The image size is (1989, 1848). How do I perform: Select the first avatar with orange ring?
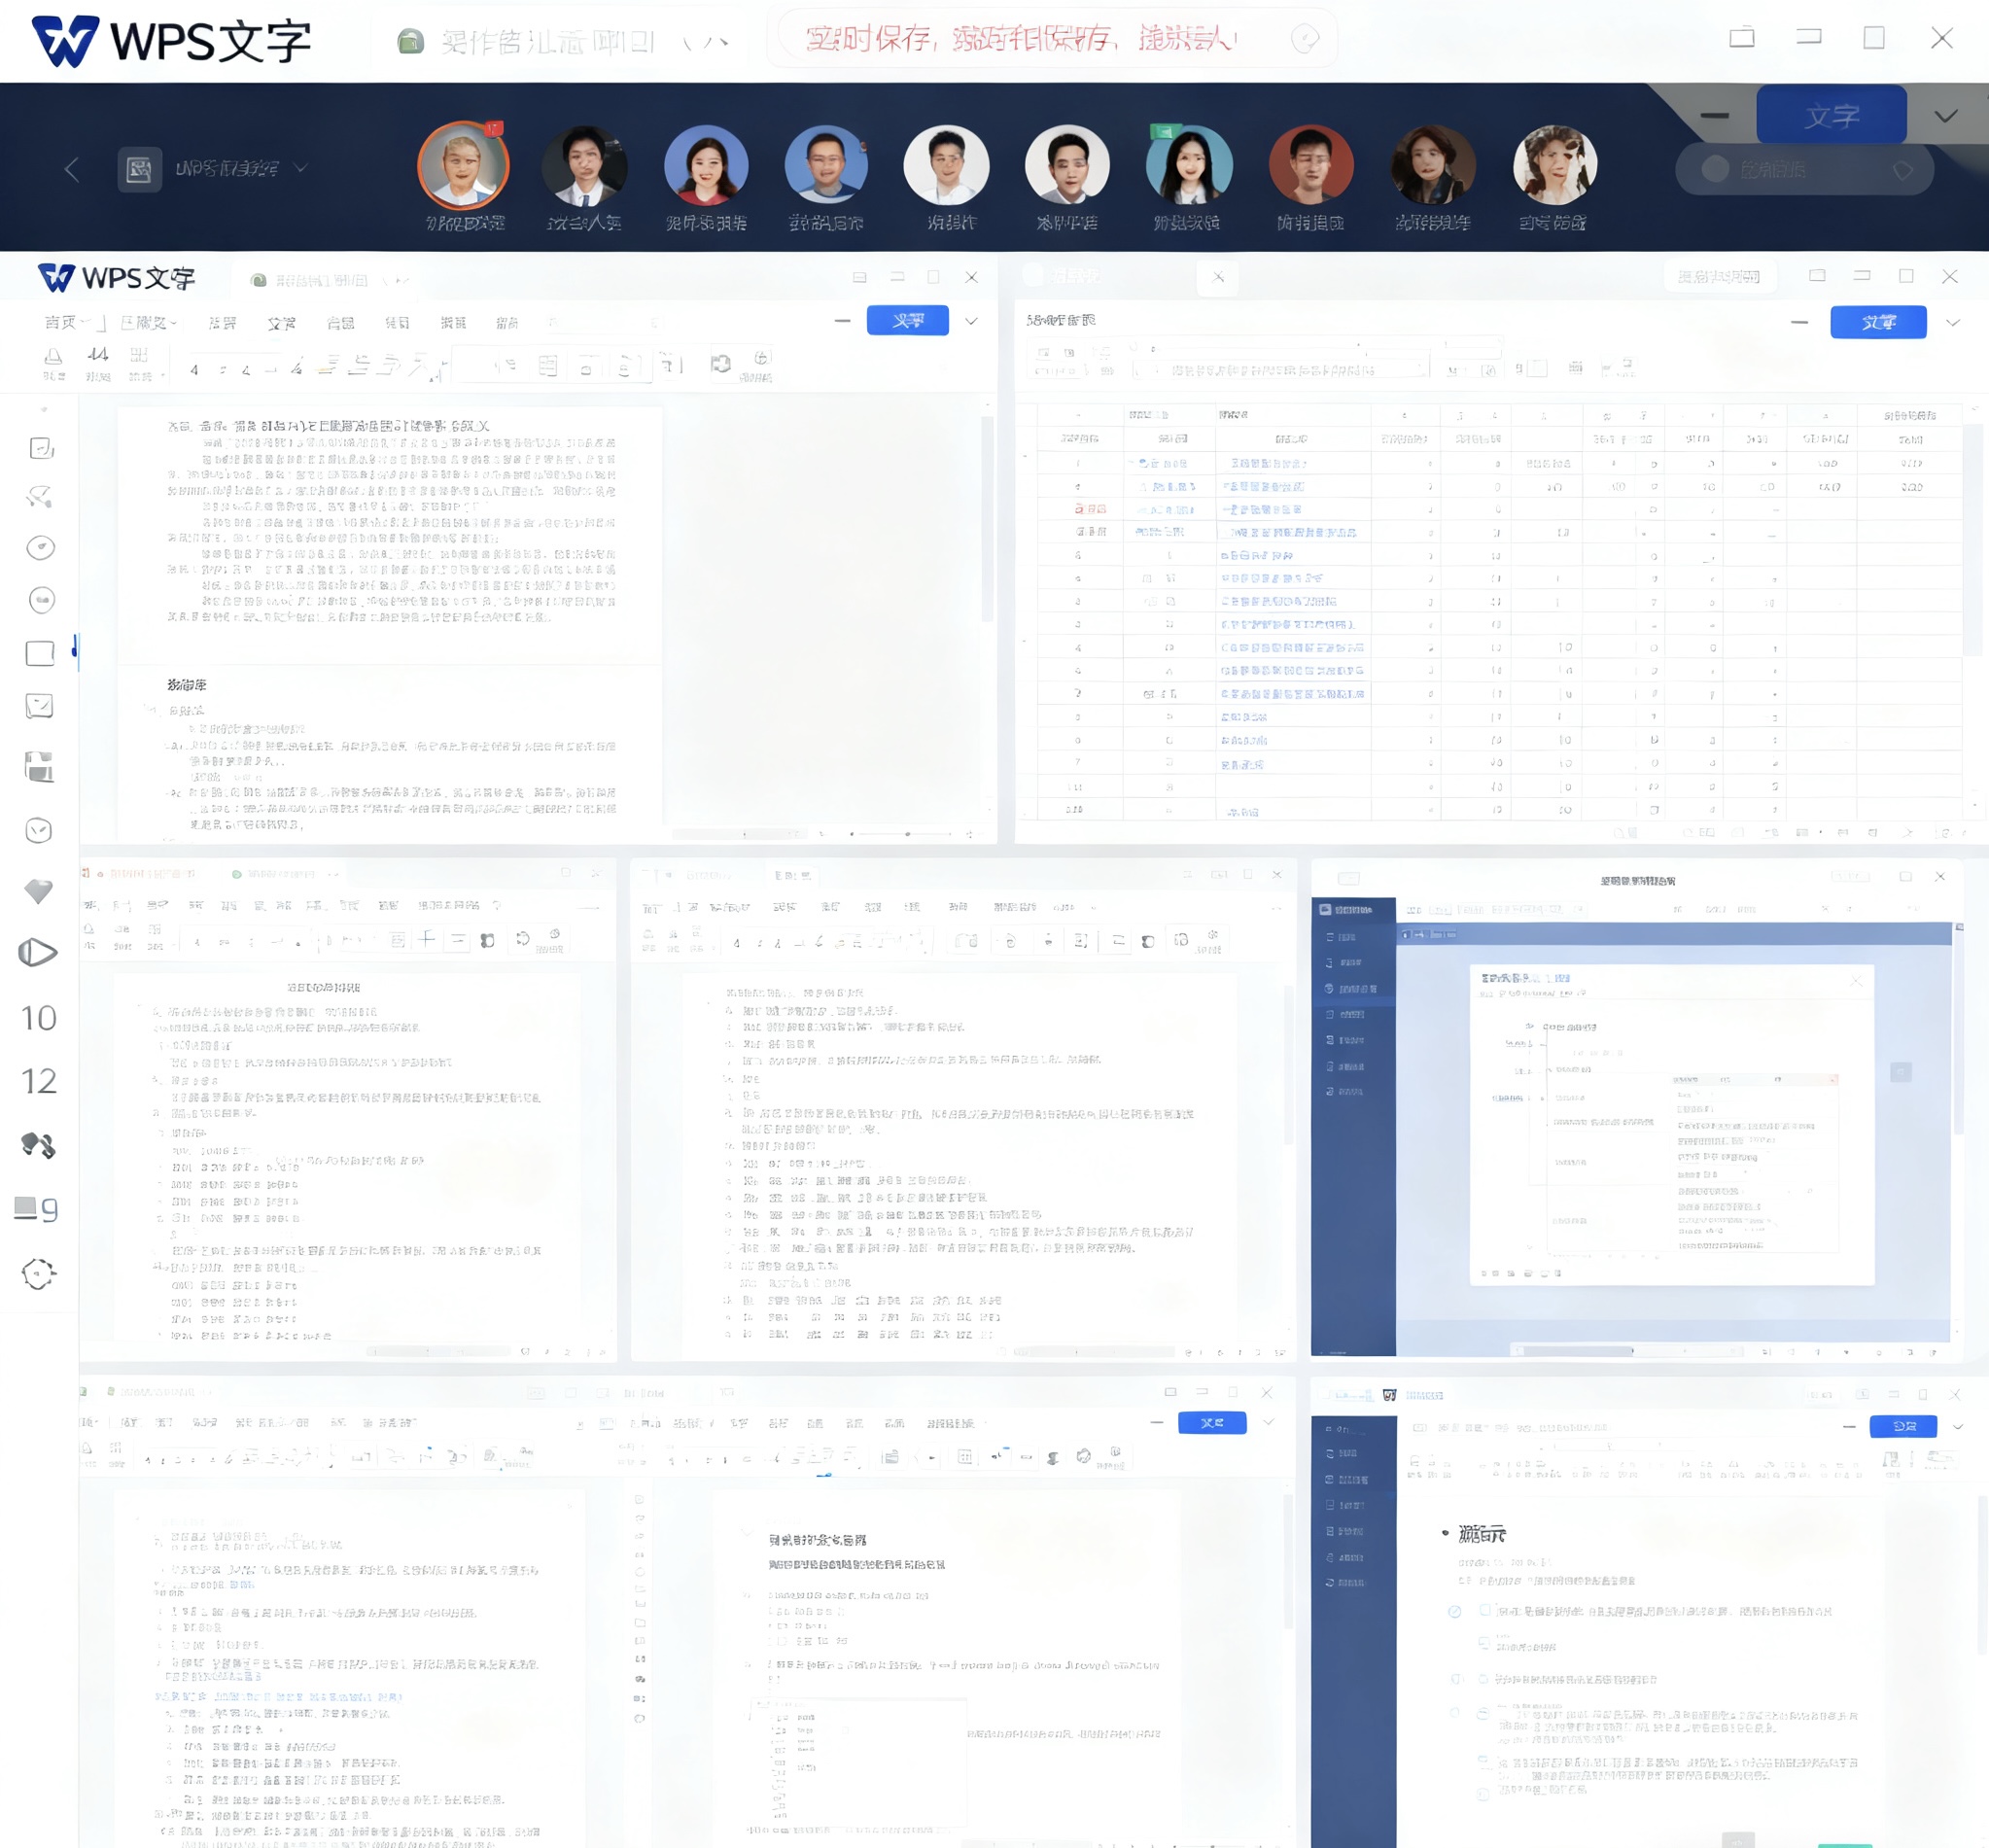(x=463, y=165)
